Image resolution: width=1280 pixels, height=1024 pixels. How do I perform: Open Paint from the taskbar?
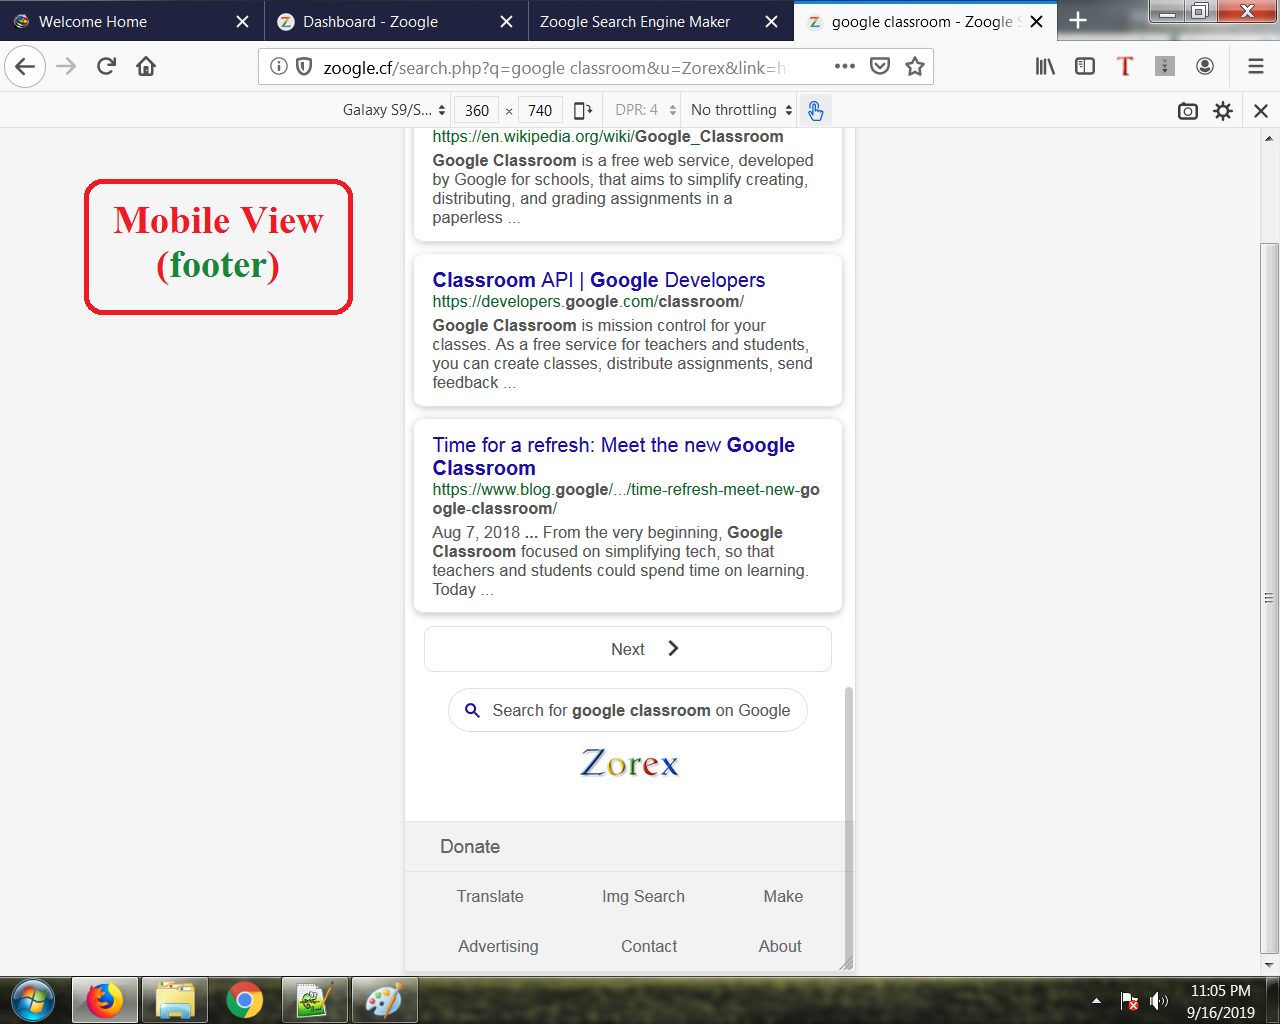384,1000
